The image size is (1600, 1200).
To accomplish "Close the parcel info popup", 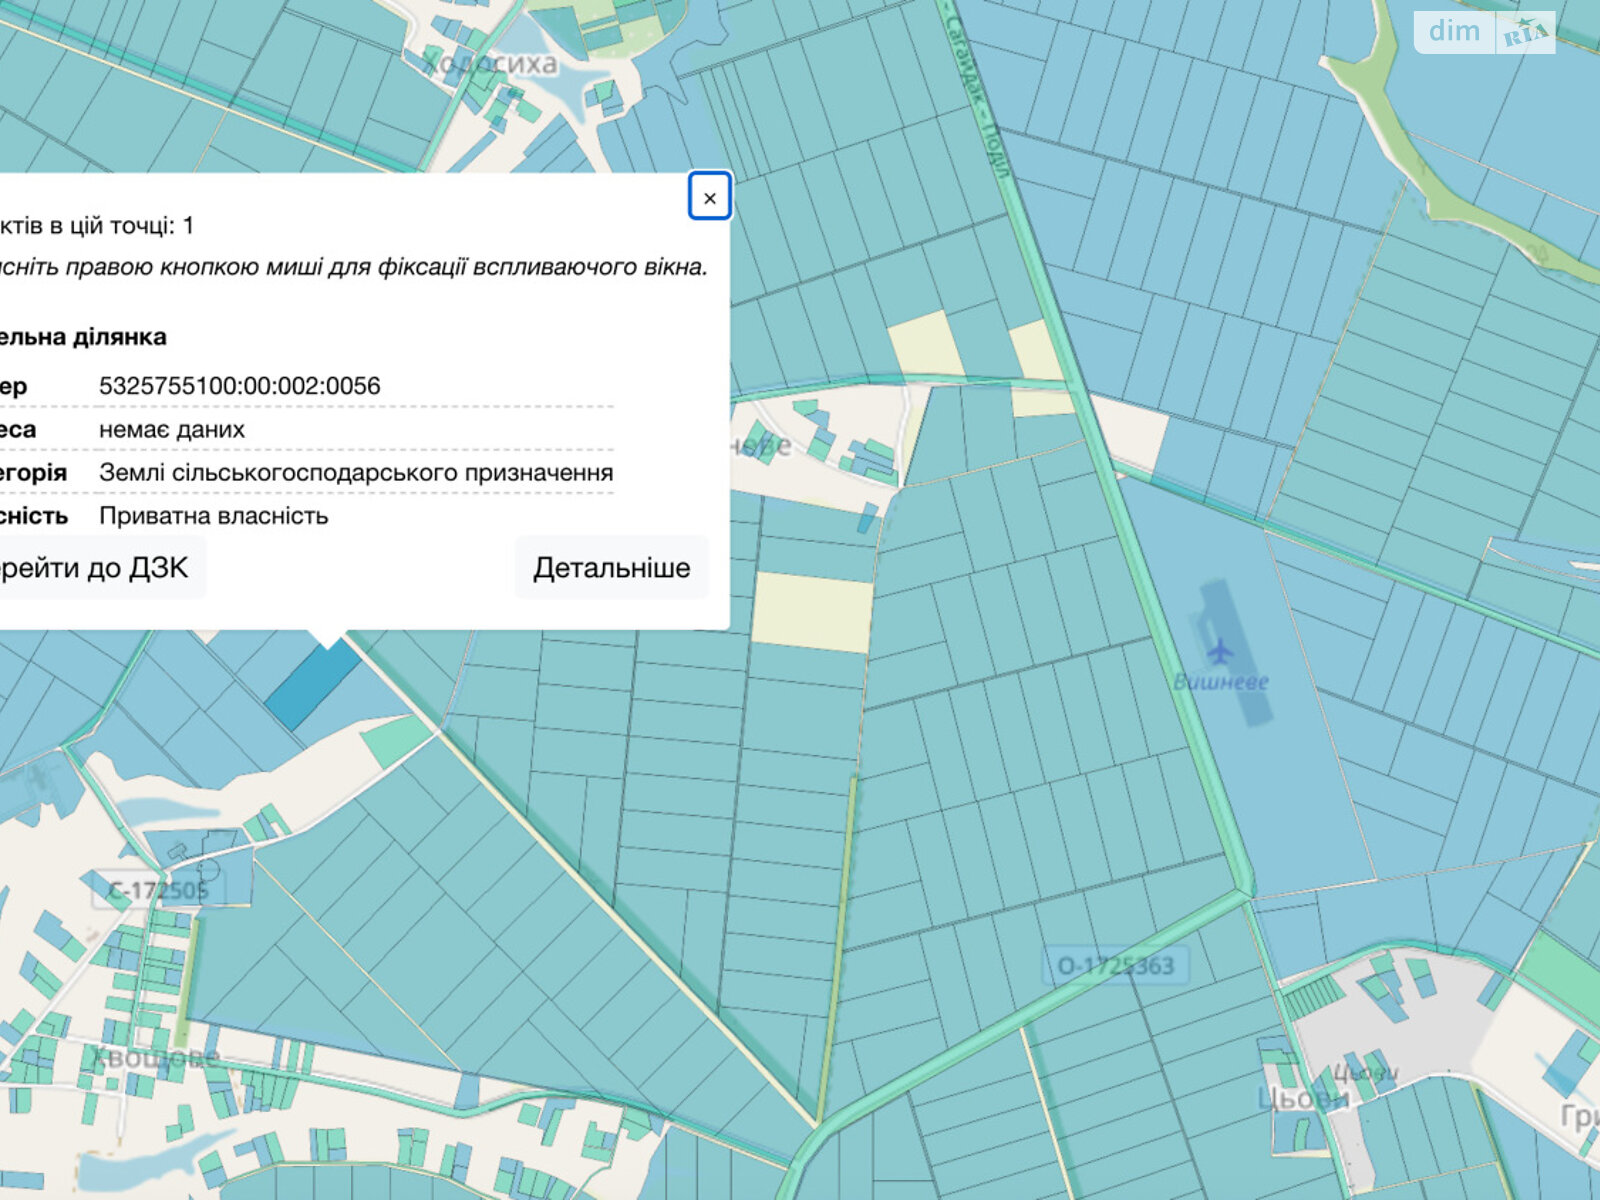I will click(709, 197).
